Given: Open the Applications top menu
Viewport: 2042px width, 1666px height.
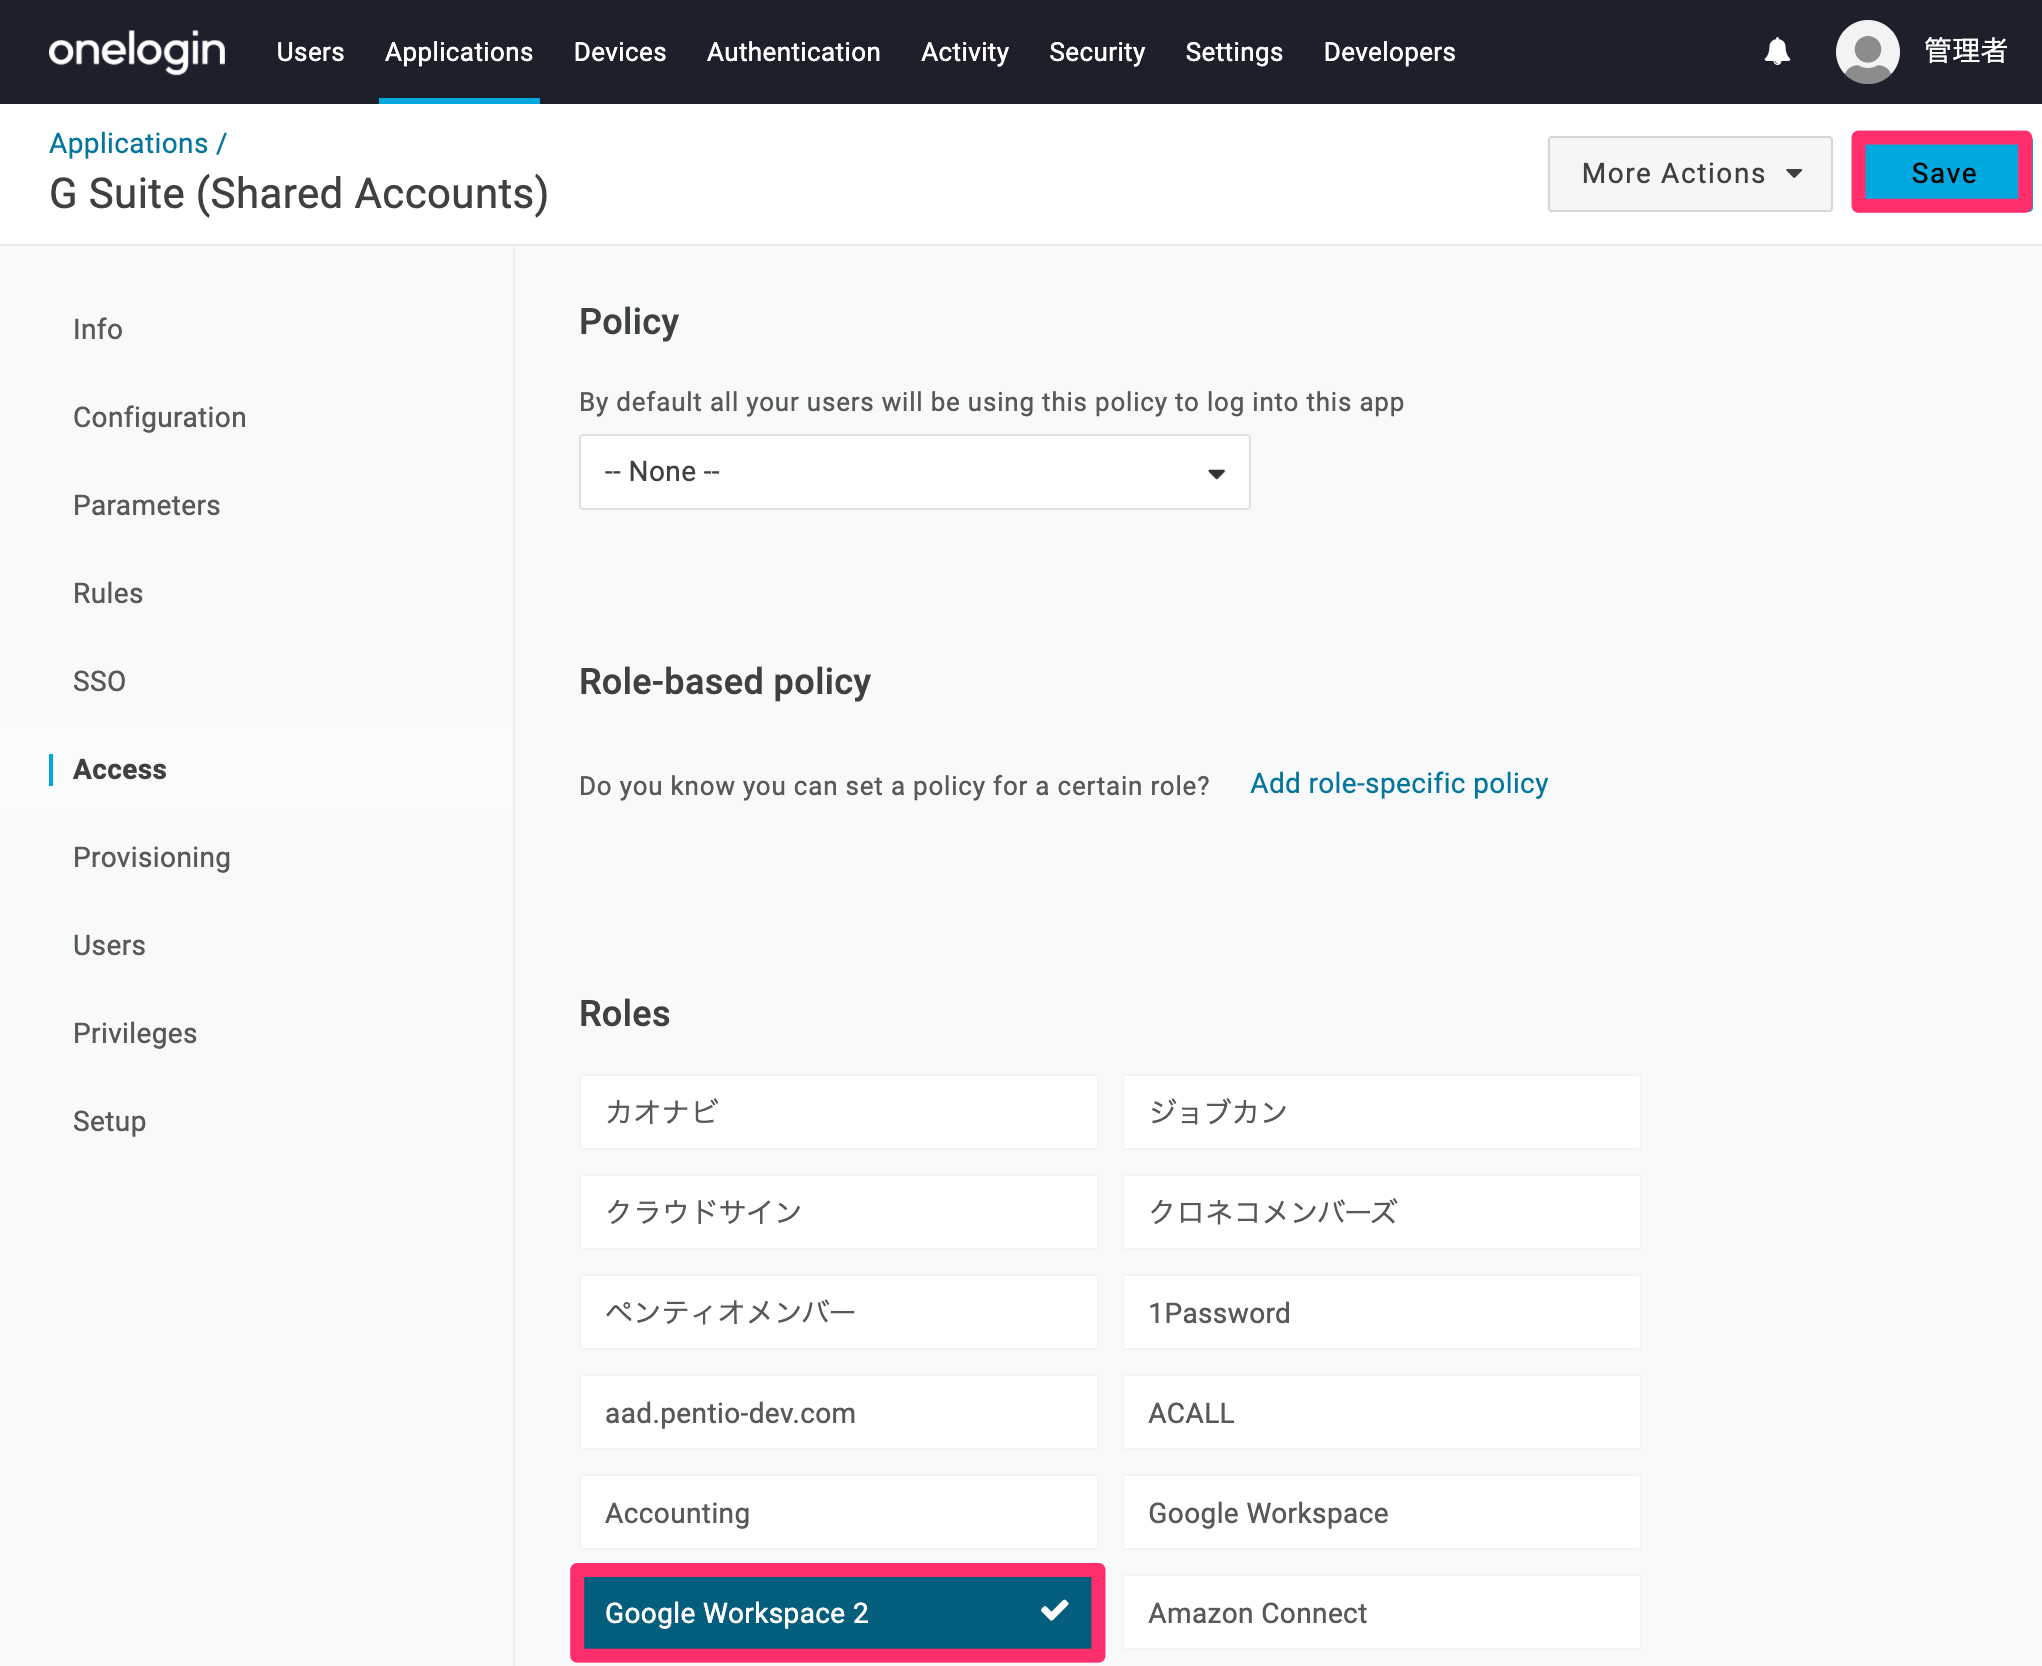Looking at the screenshot, I should click(x=459, y=51).
